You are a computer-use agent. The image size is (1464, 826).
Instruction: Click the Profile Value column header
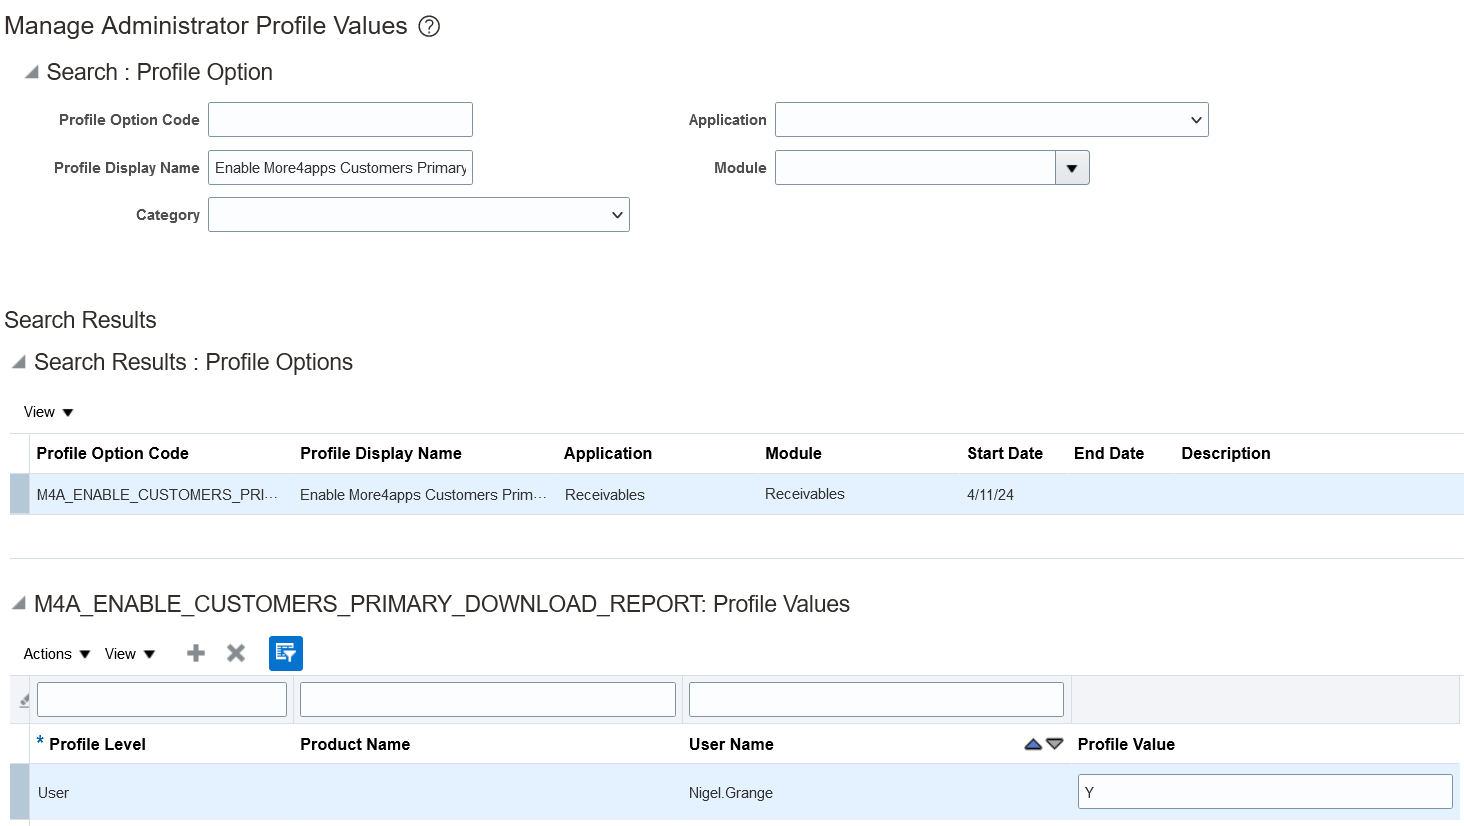click(x=1126, y=744)
